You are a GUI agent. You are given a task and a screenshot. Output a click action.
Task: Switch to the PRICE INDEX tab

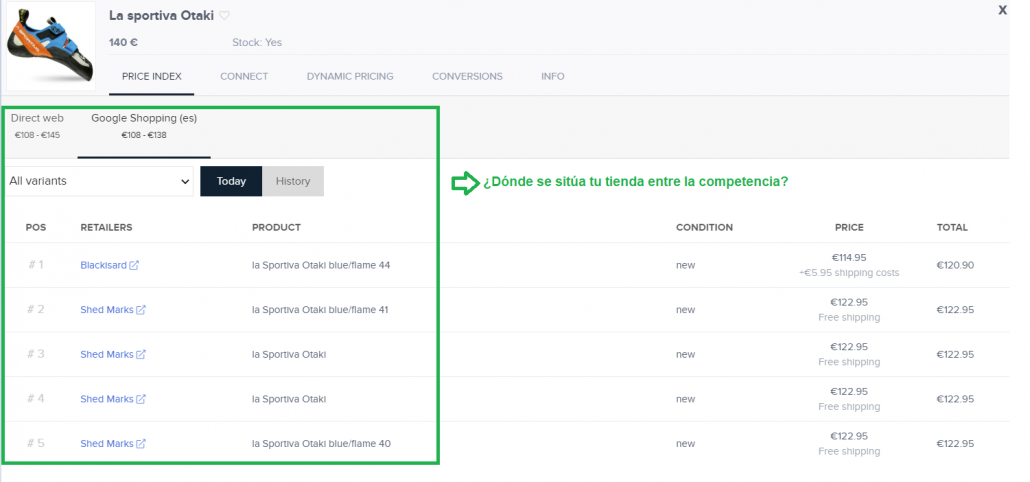point(152,76)
